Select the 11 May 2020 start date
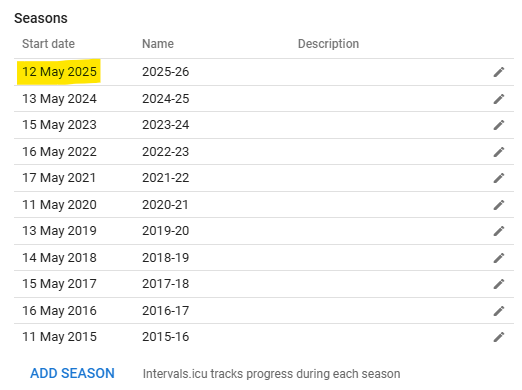 59,205
